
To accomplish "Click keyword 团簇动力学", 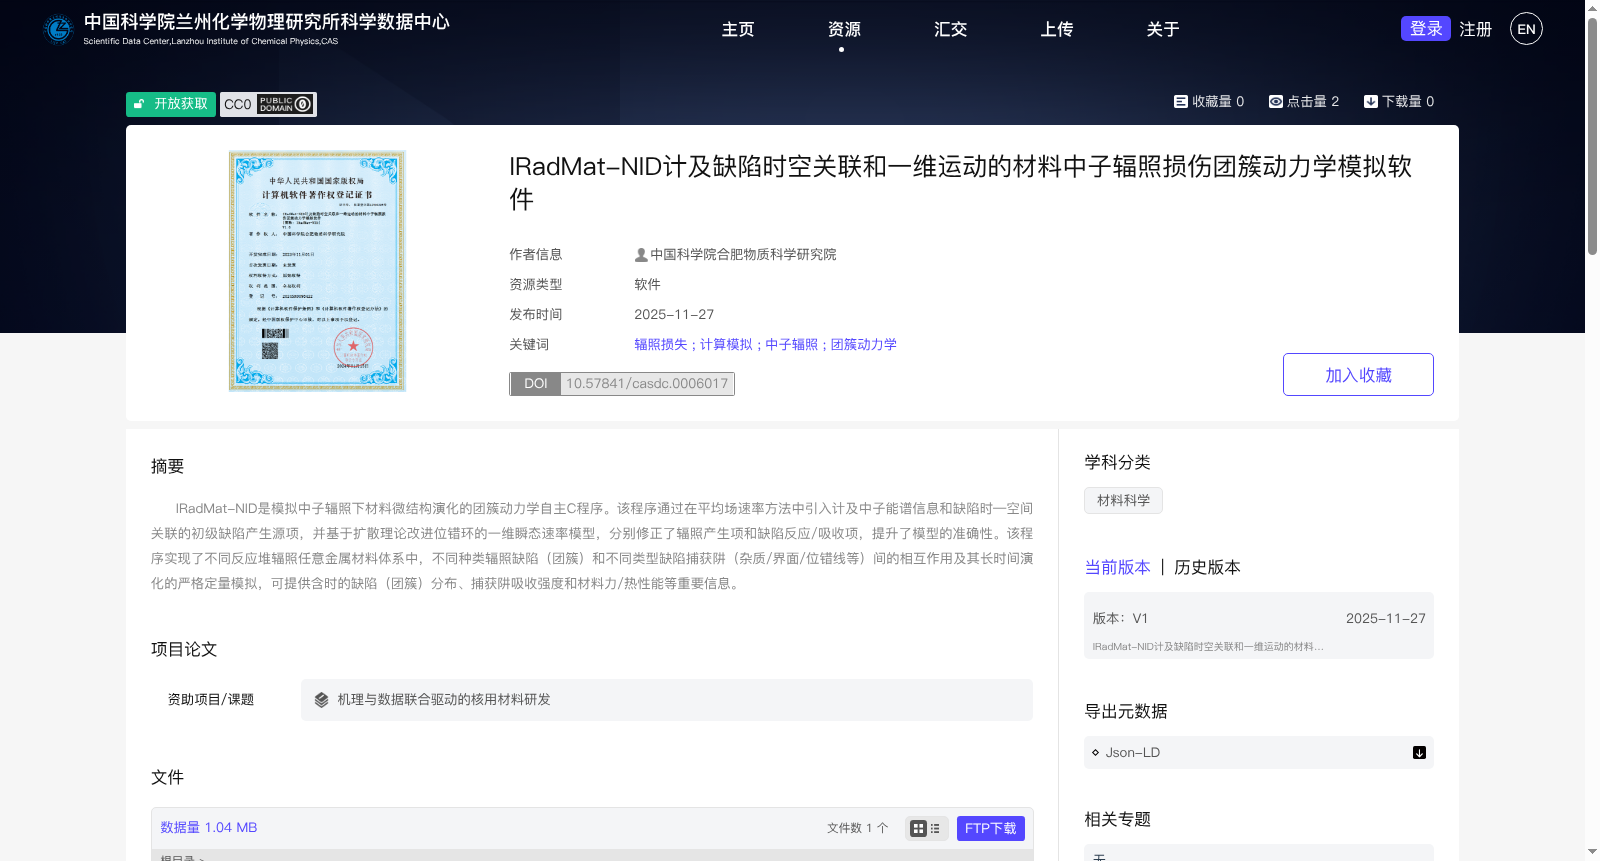I will tap(863, 344).
